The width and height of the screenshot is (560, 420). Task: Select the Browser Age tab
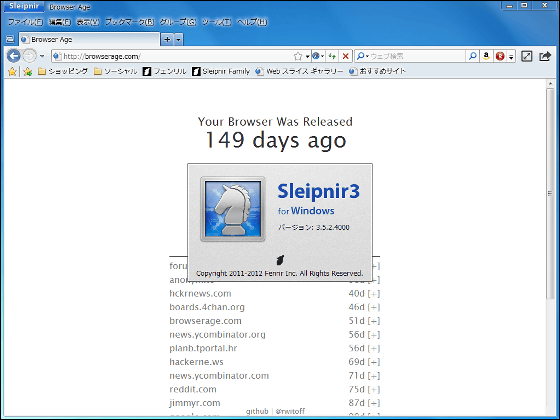pyautogui.click(x=89, y=39)
